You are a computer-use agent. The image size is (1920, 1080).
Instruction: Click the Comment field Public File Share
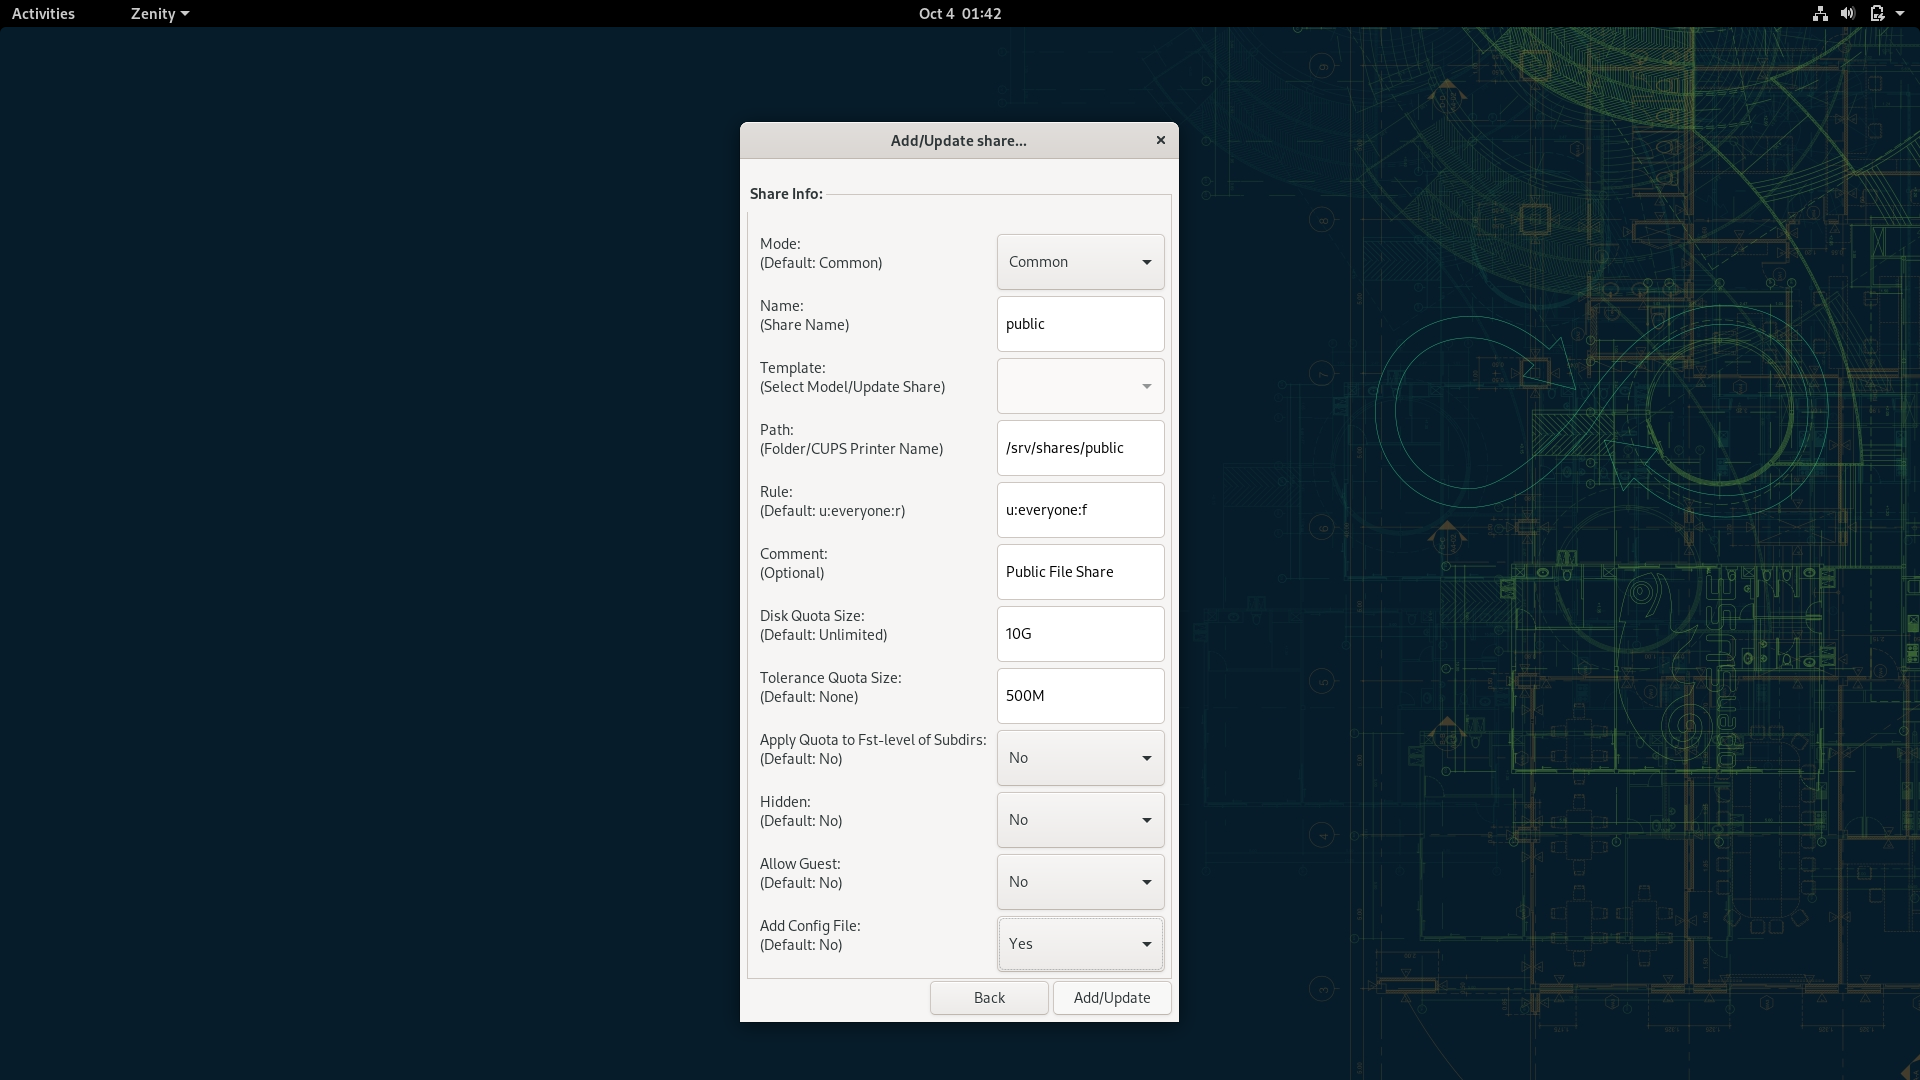[1080, 572]
